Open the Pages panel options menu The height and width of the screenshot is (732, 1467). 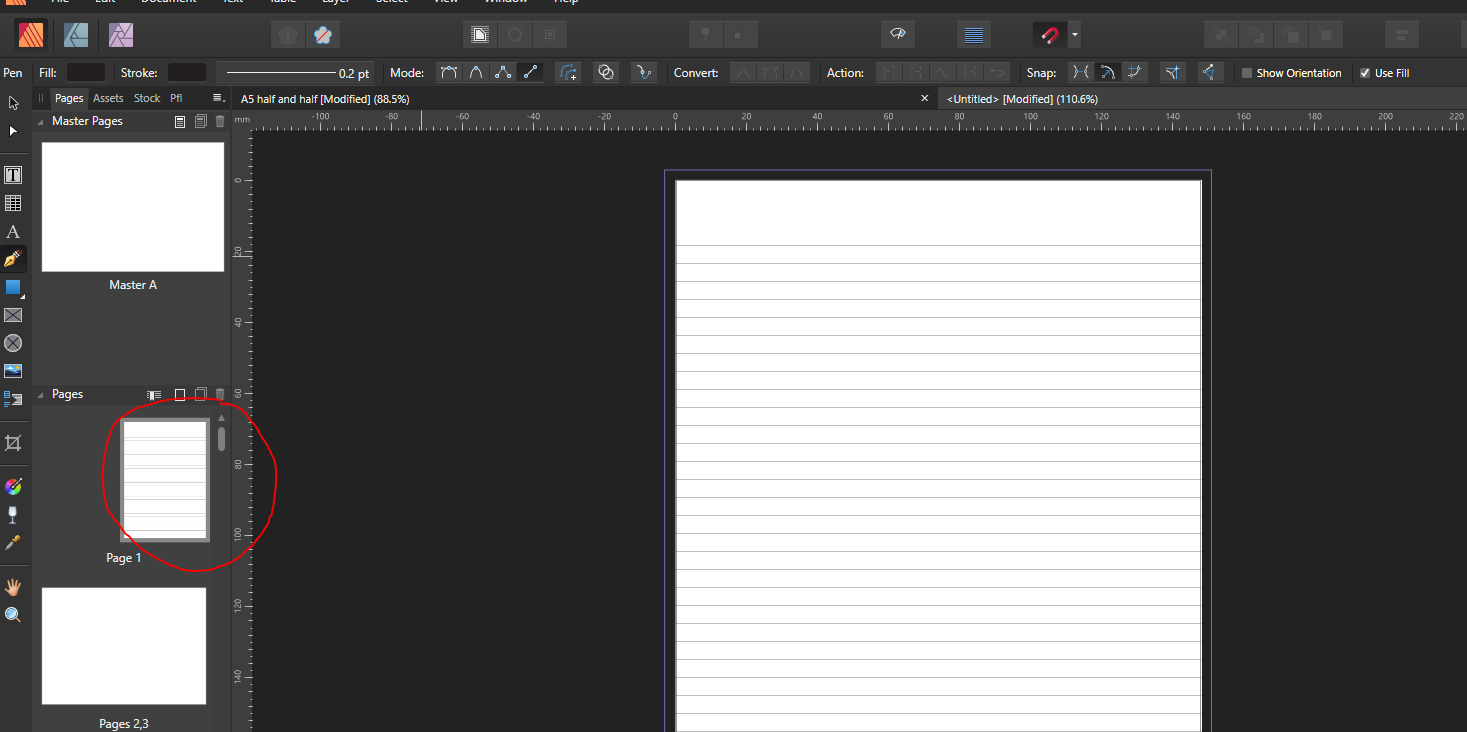[217, 98]
